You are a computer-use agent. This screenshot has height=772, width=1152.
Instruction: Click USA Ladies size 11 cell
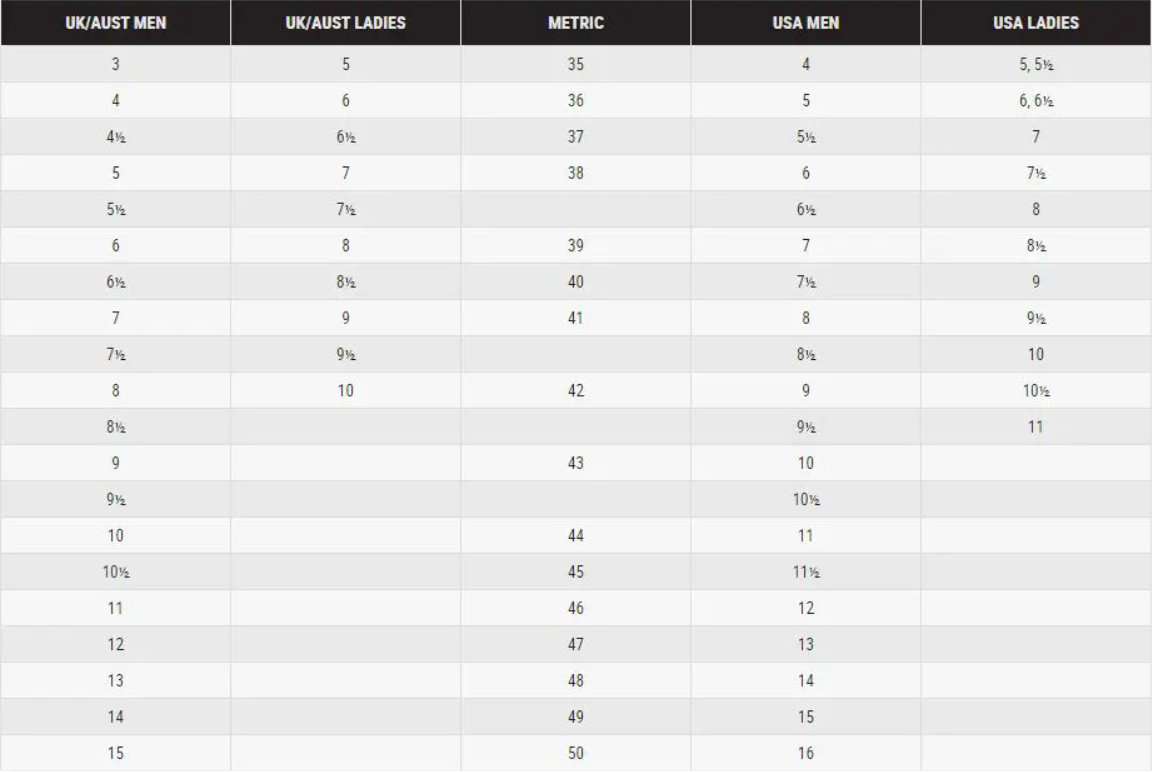[1035, 427]
